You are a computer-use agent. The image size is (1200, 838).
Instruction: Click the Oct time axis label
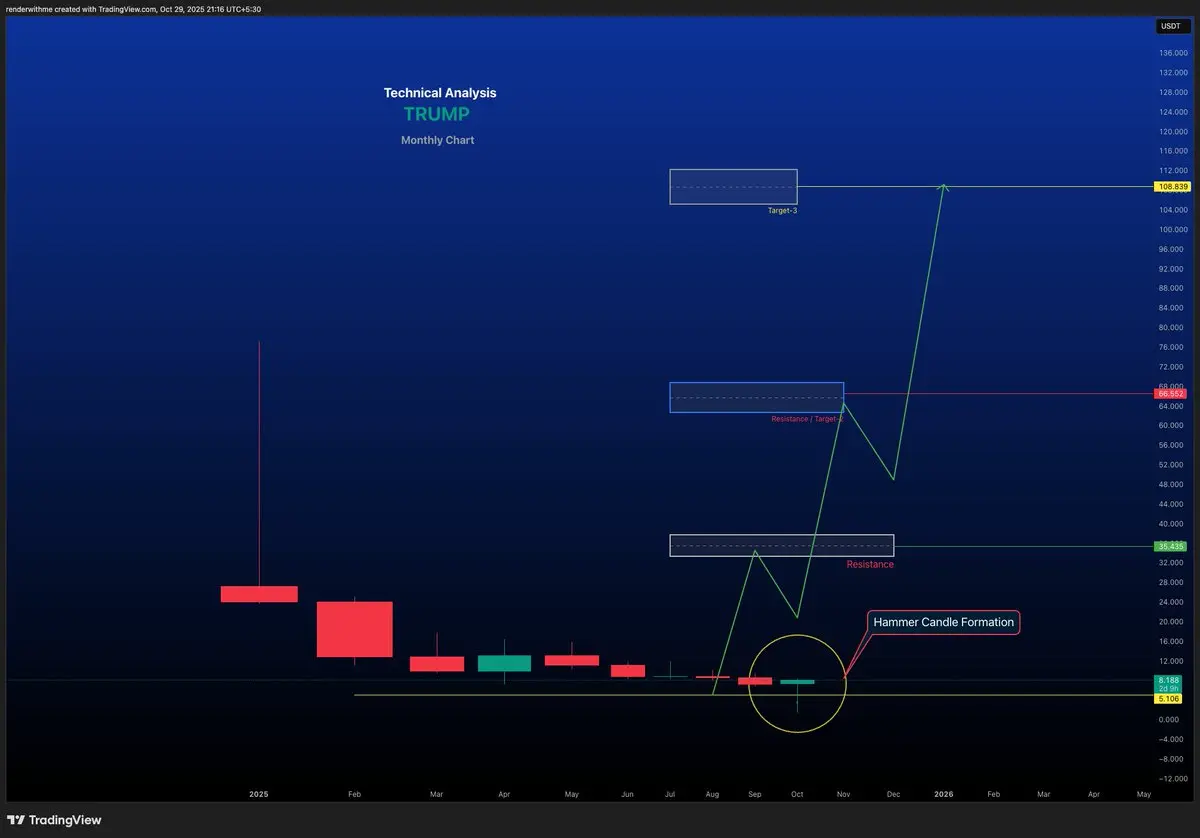pos(797,794)
